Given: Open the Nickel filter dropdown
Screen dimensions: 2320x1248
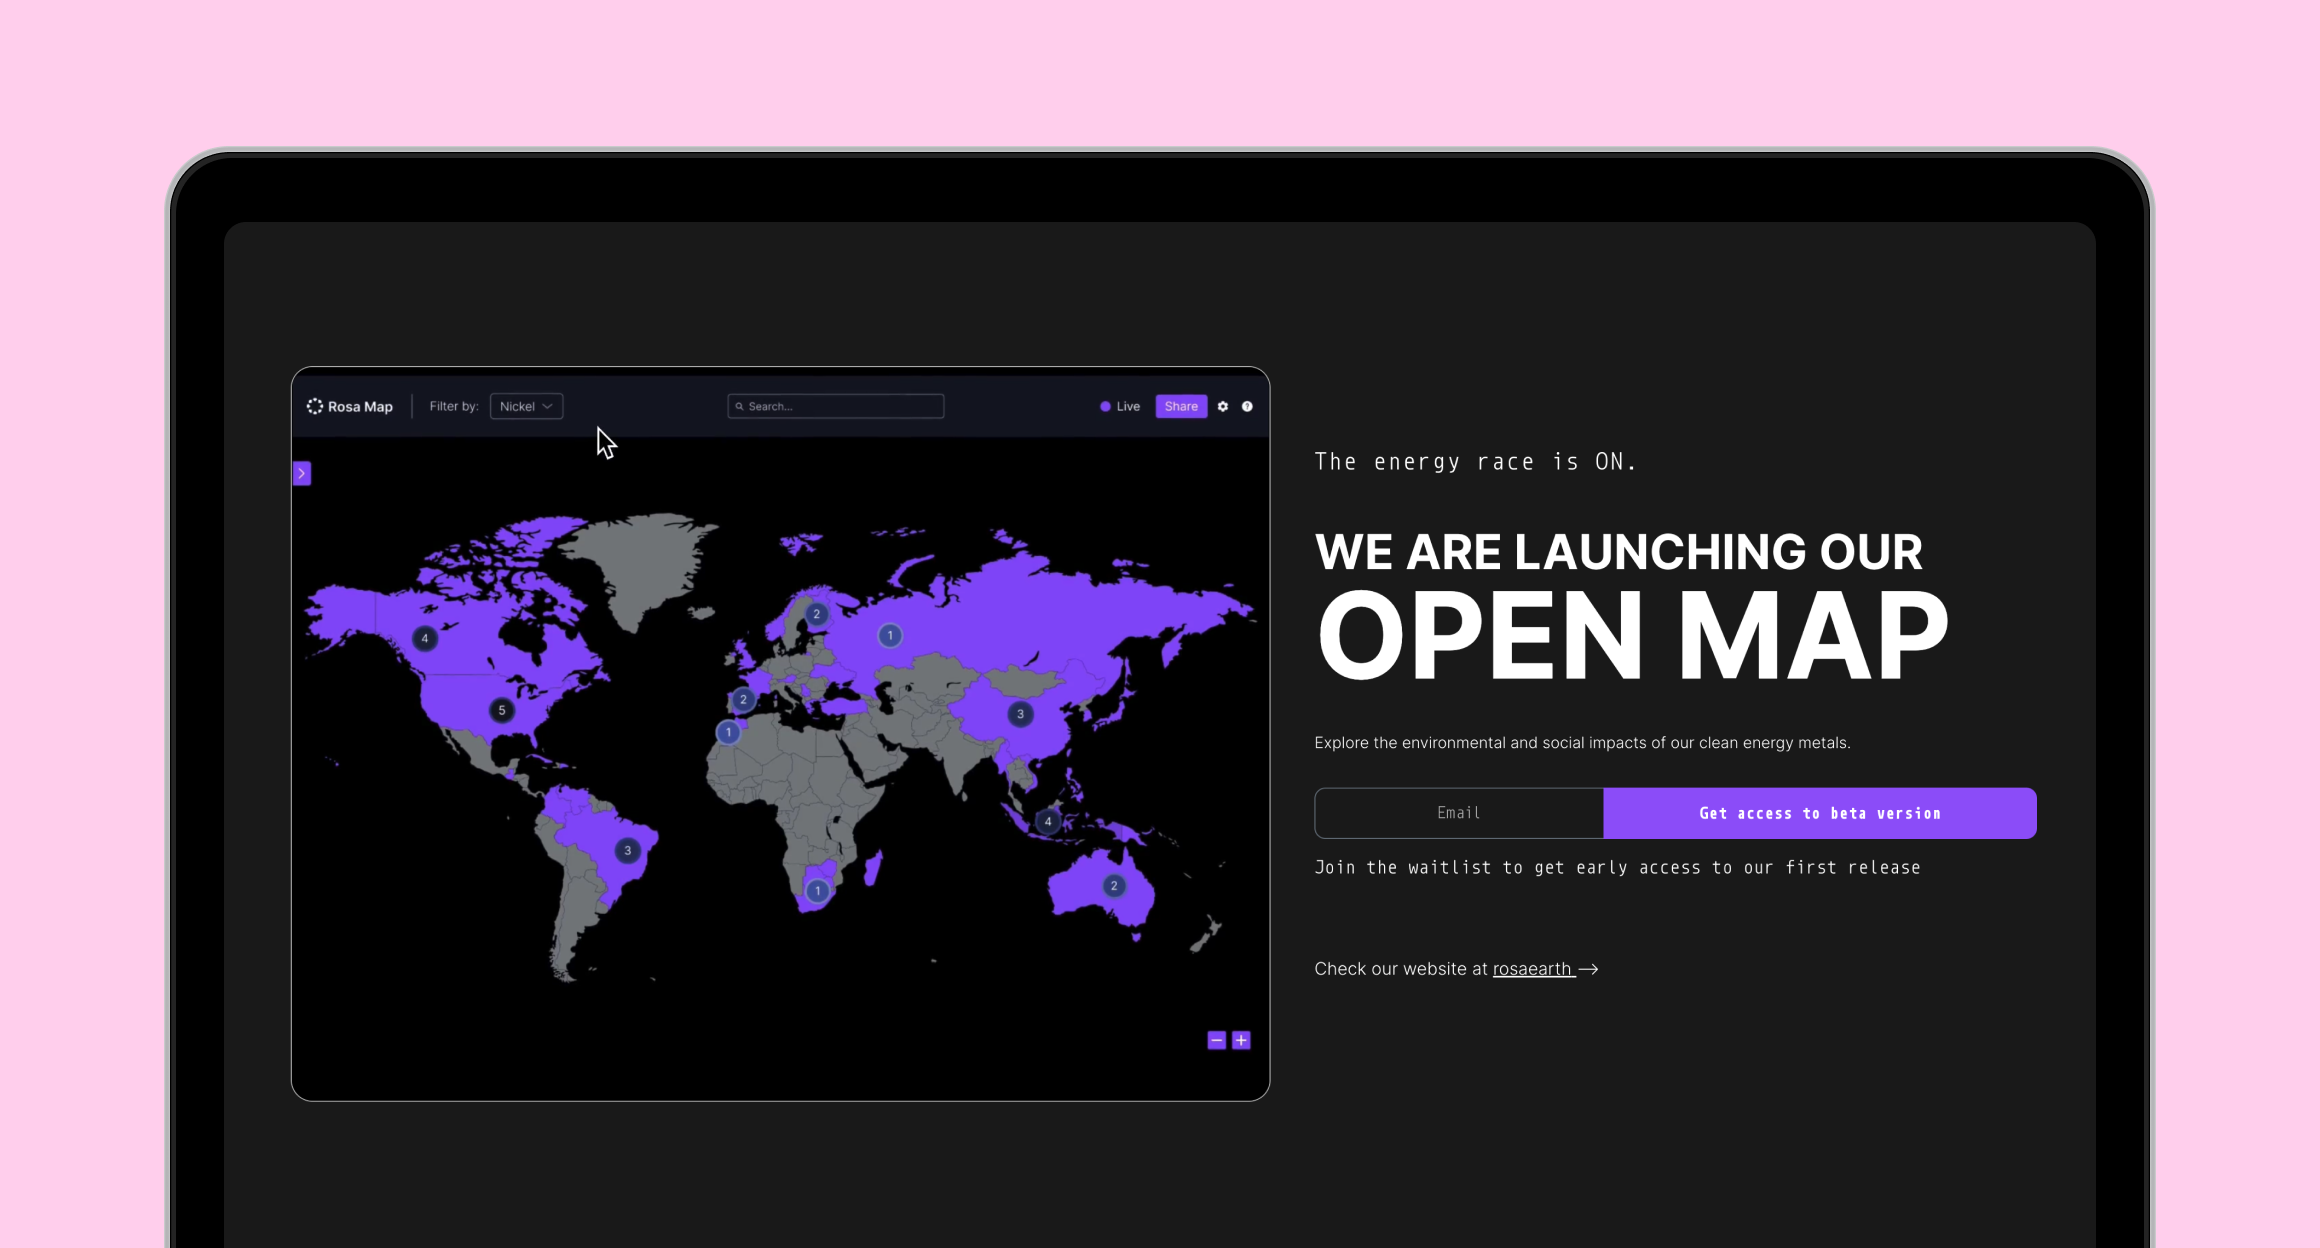Looking at the screenshot, I should pos(526,406).
